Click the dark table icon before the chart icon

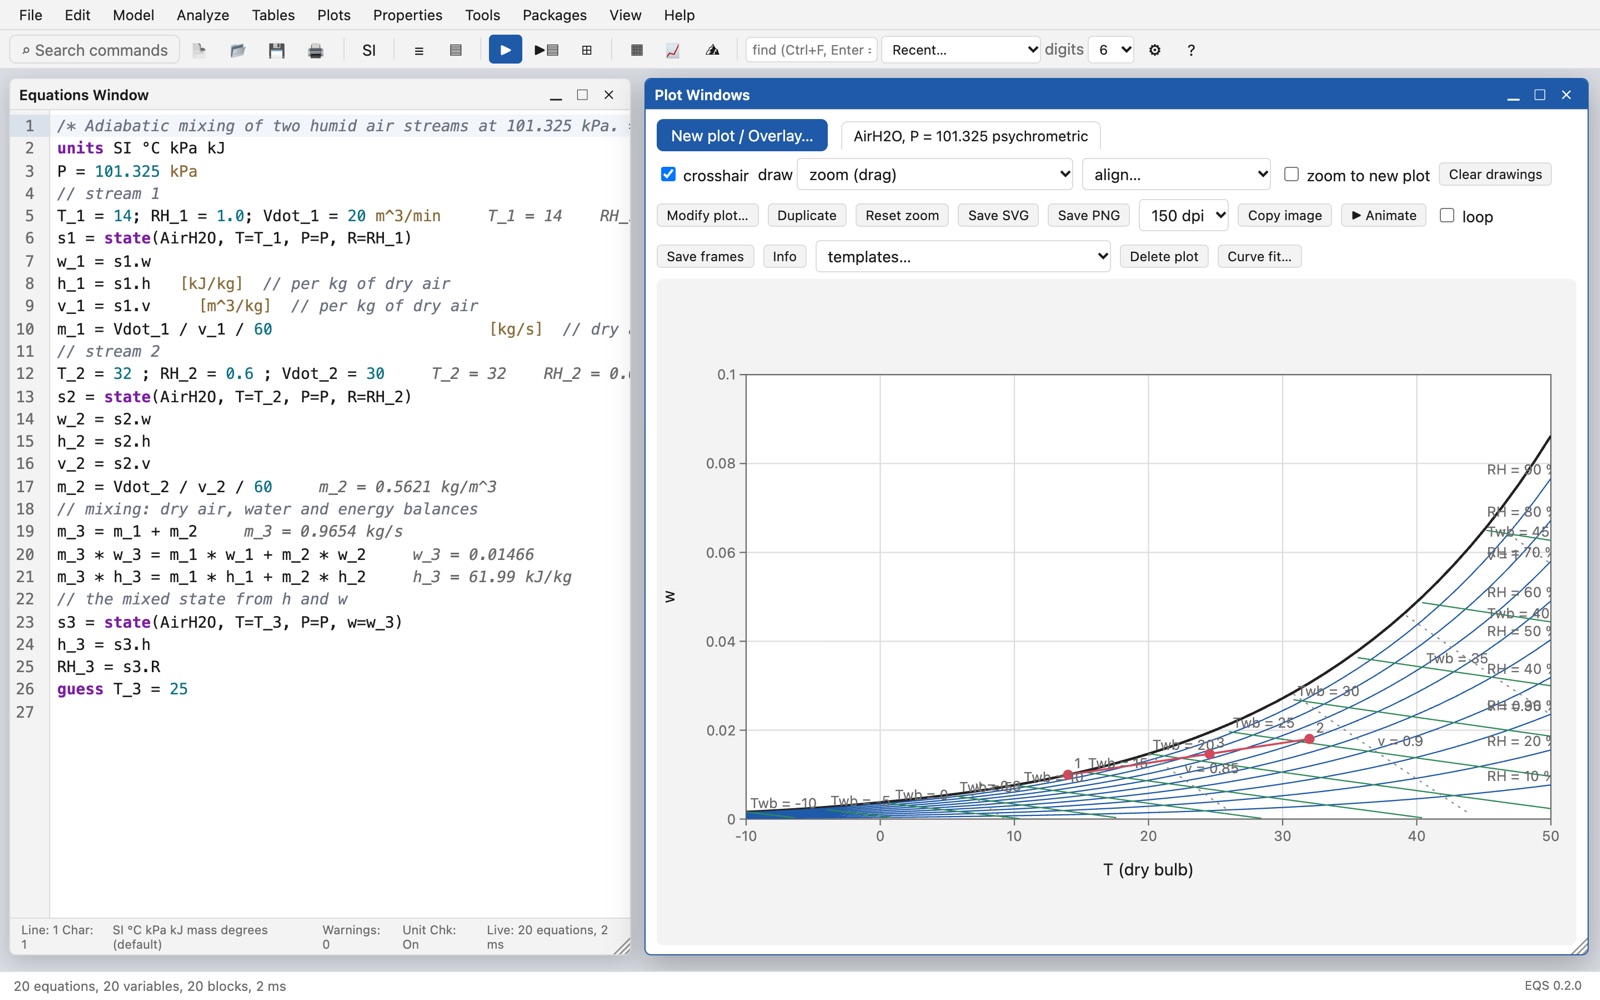pyautogui.click(x=637, y=50)
